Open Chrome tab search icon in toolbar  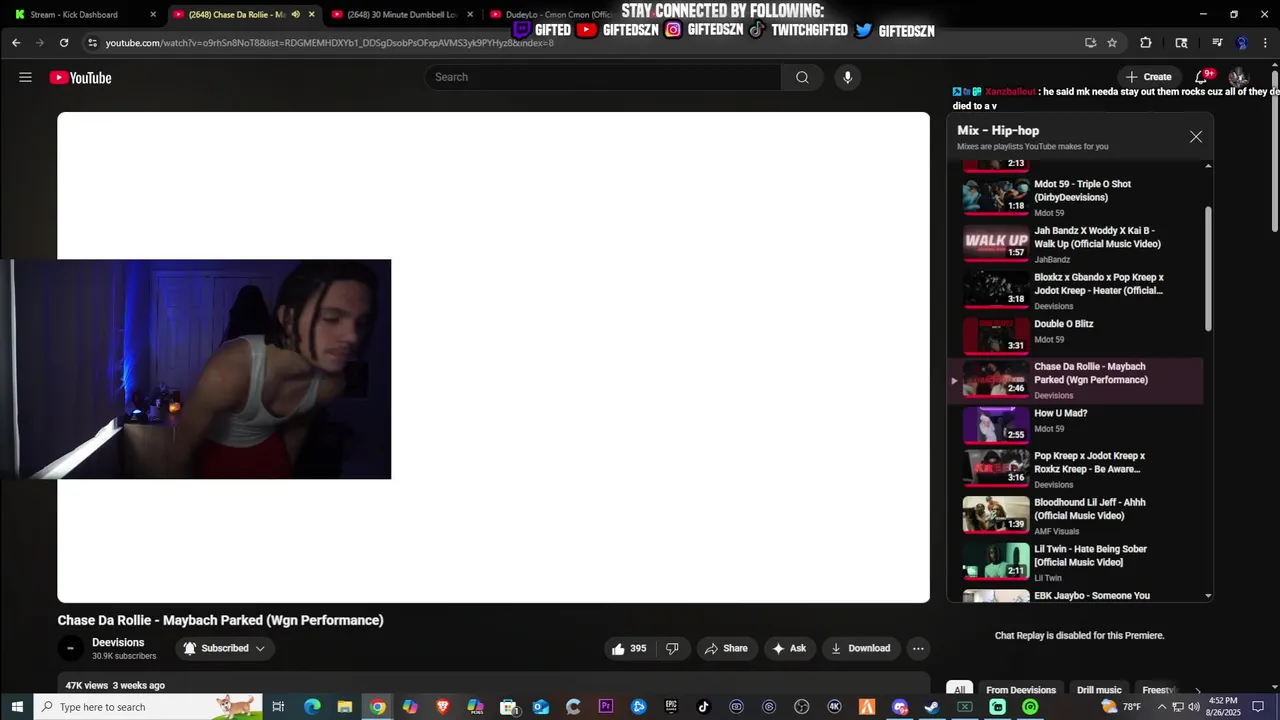pos(1181,43)
